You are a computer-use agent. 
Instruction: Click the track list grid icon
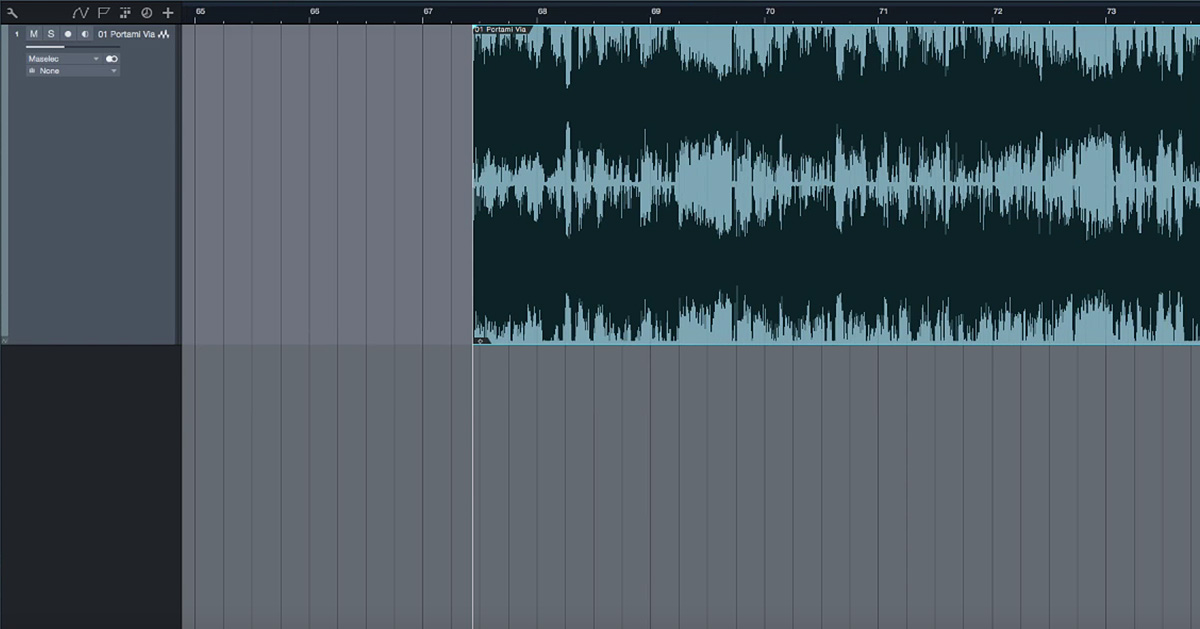pyautogui.click(x=125, y=13)
